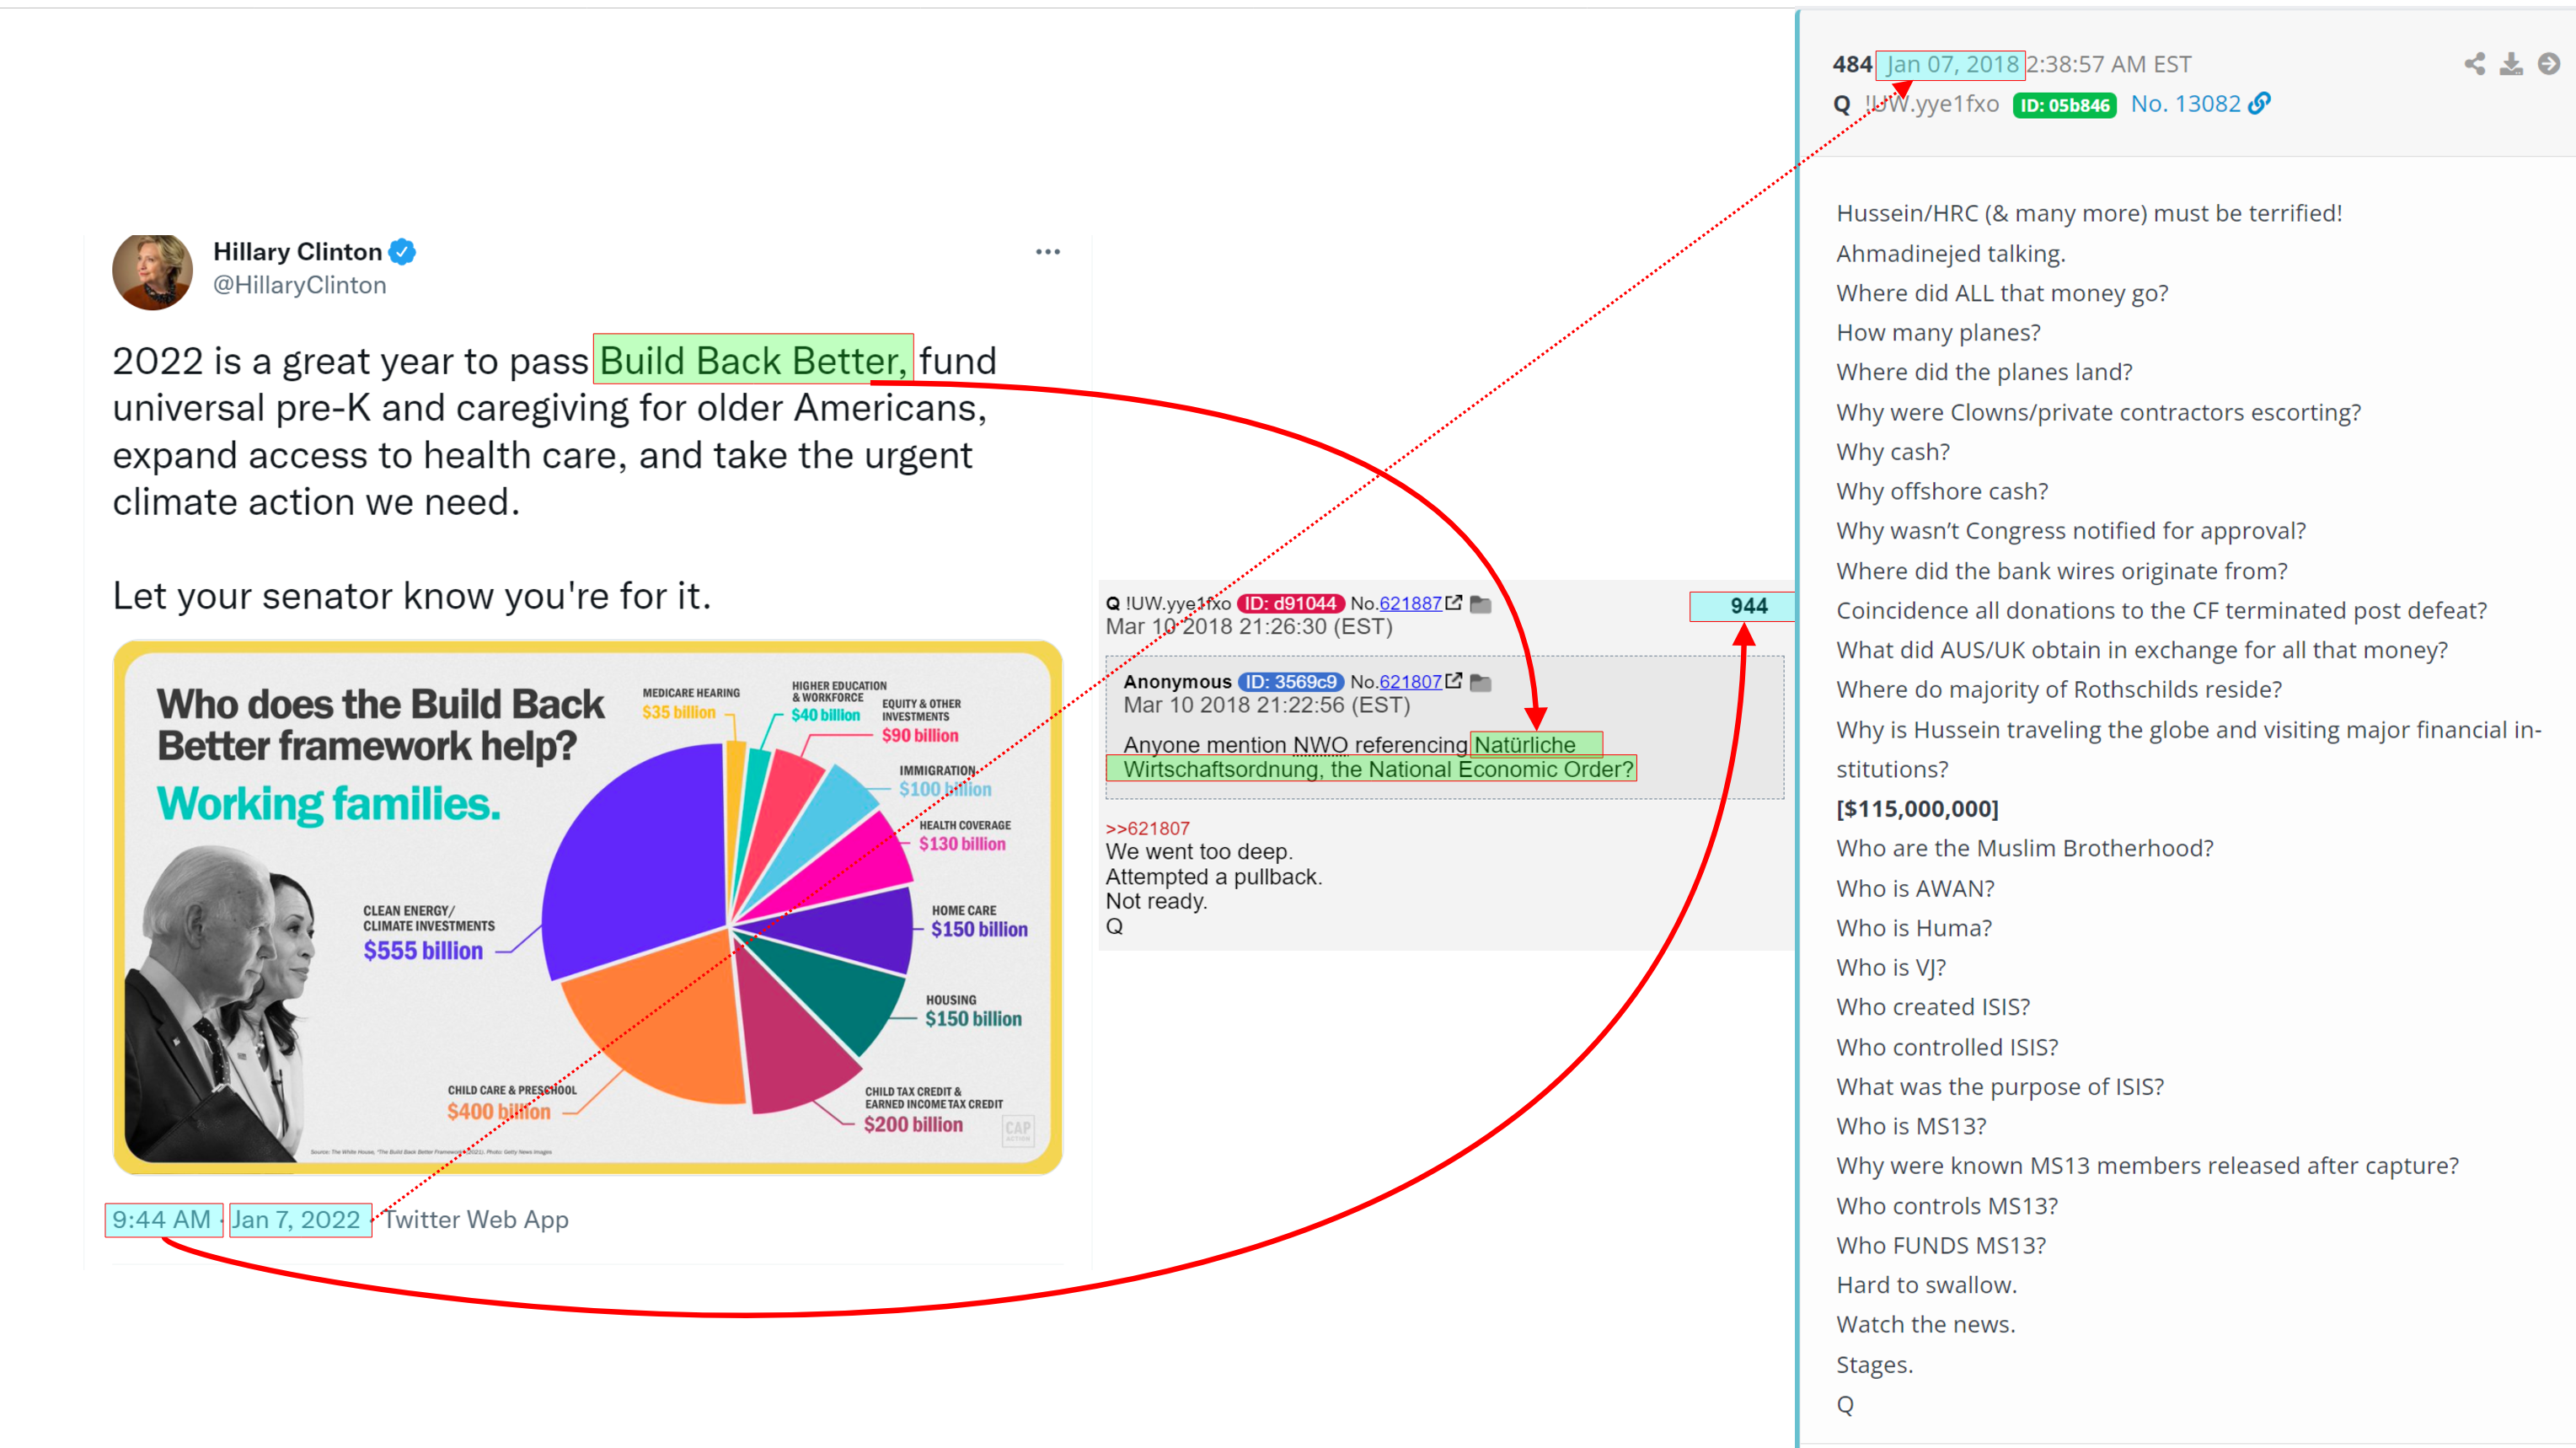Click Hillary Clinton's profile avatar

pyautogui.click(x=152, y=271)
